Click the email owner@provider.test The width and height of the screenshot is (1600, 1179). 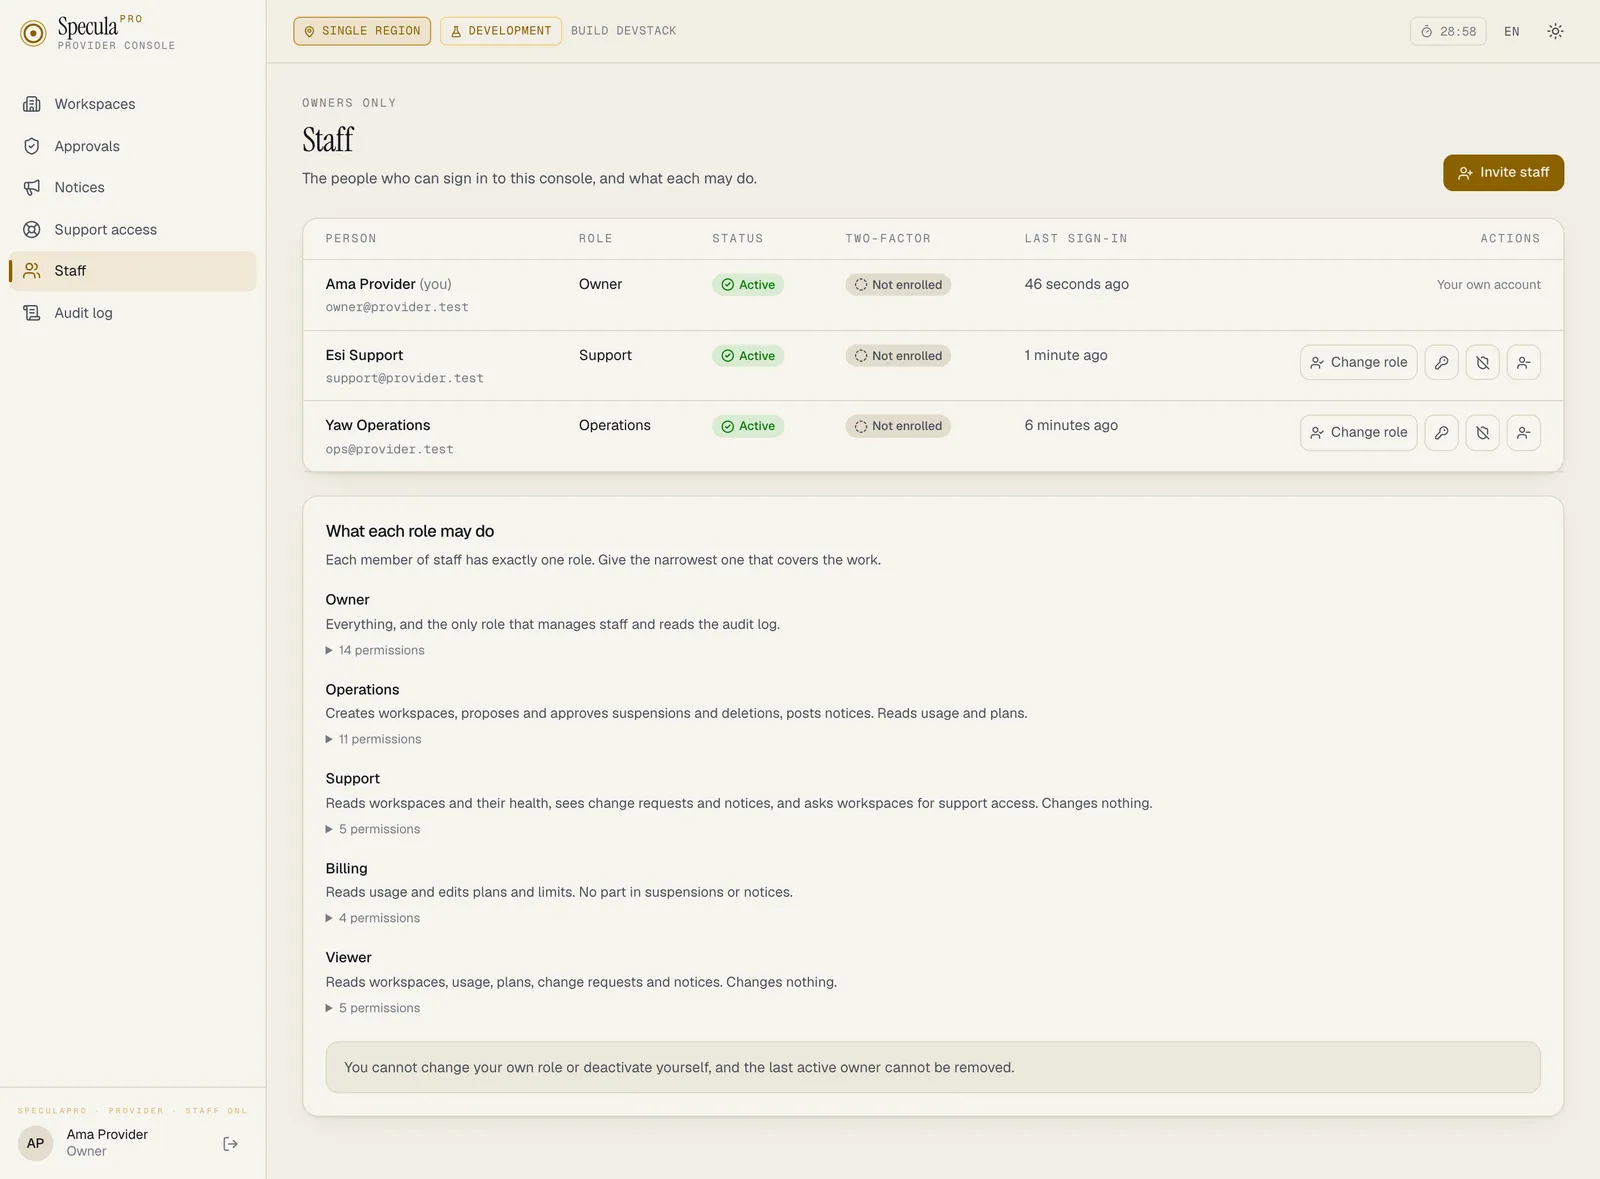[397, 307]
